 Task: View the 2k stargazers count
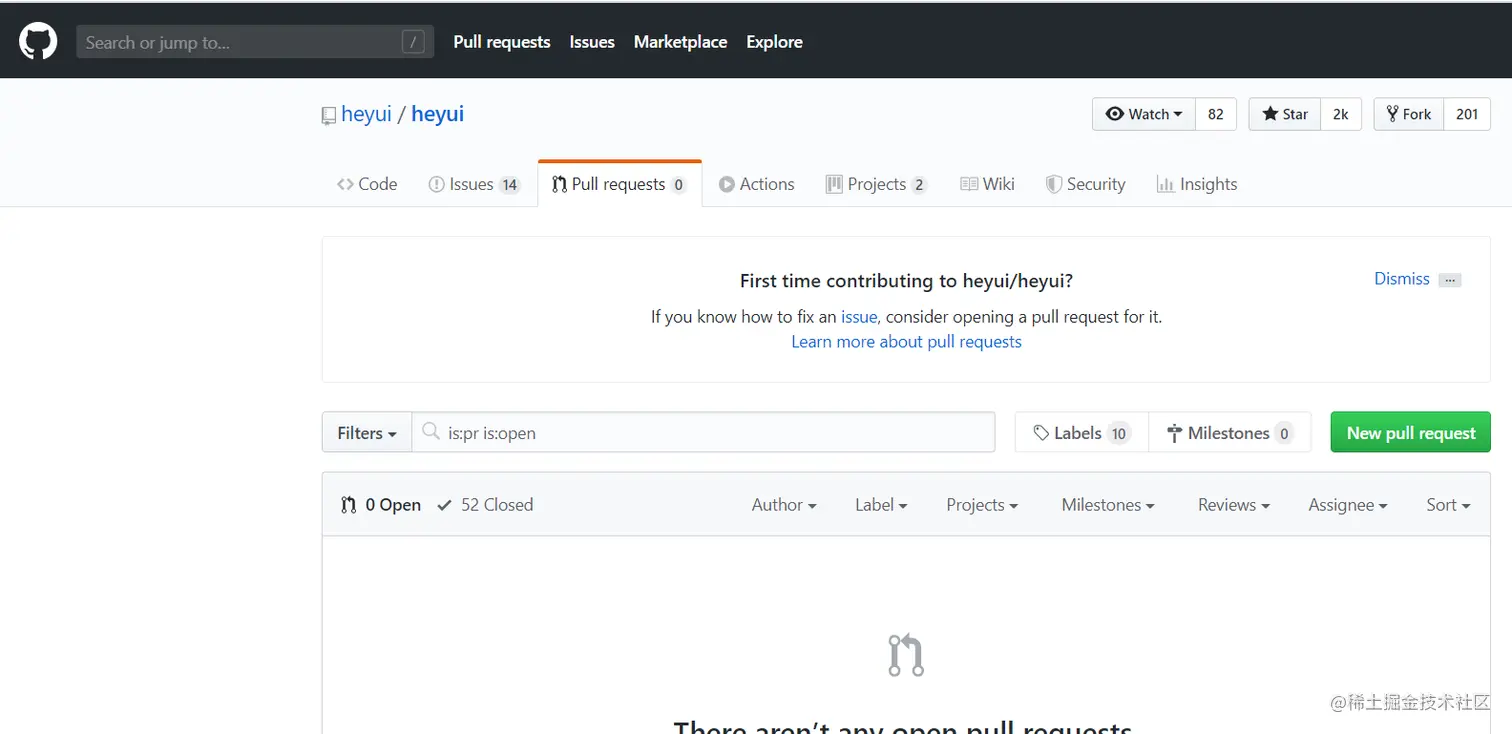coord(1341,114)
